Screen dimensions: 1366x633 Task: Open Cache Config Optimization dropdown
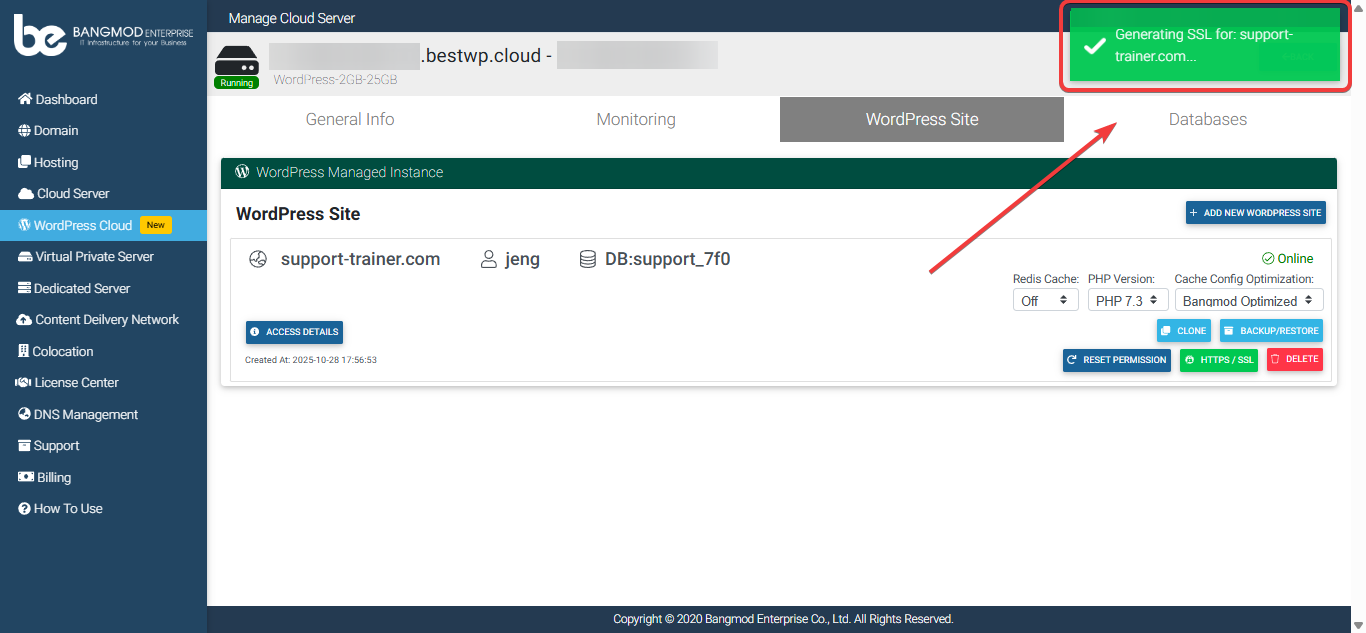coord(1248,300)
